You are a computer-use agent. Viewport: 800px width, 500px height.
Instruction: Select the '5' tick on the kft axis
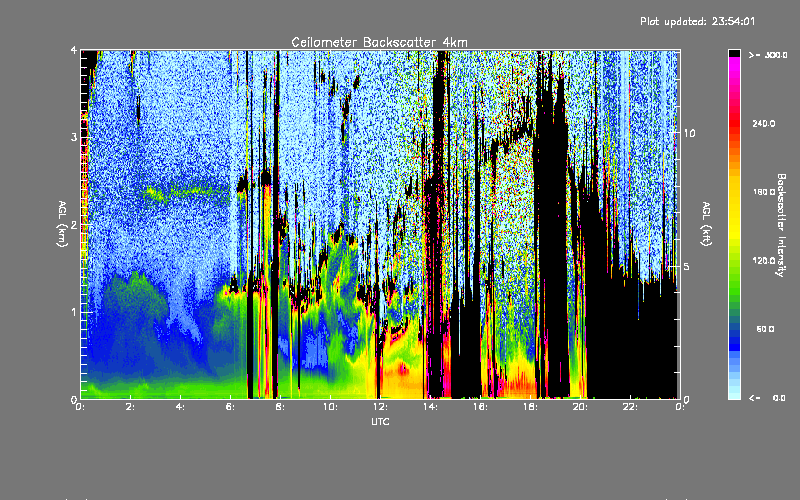click(x=686, y=267)
